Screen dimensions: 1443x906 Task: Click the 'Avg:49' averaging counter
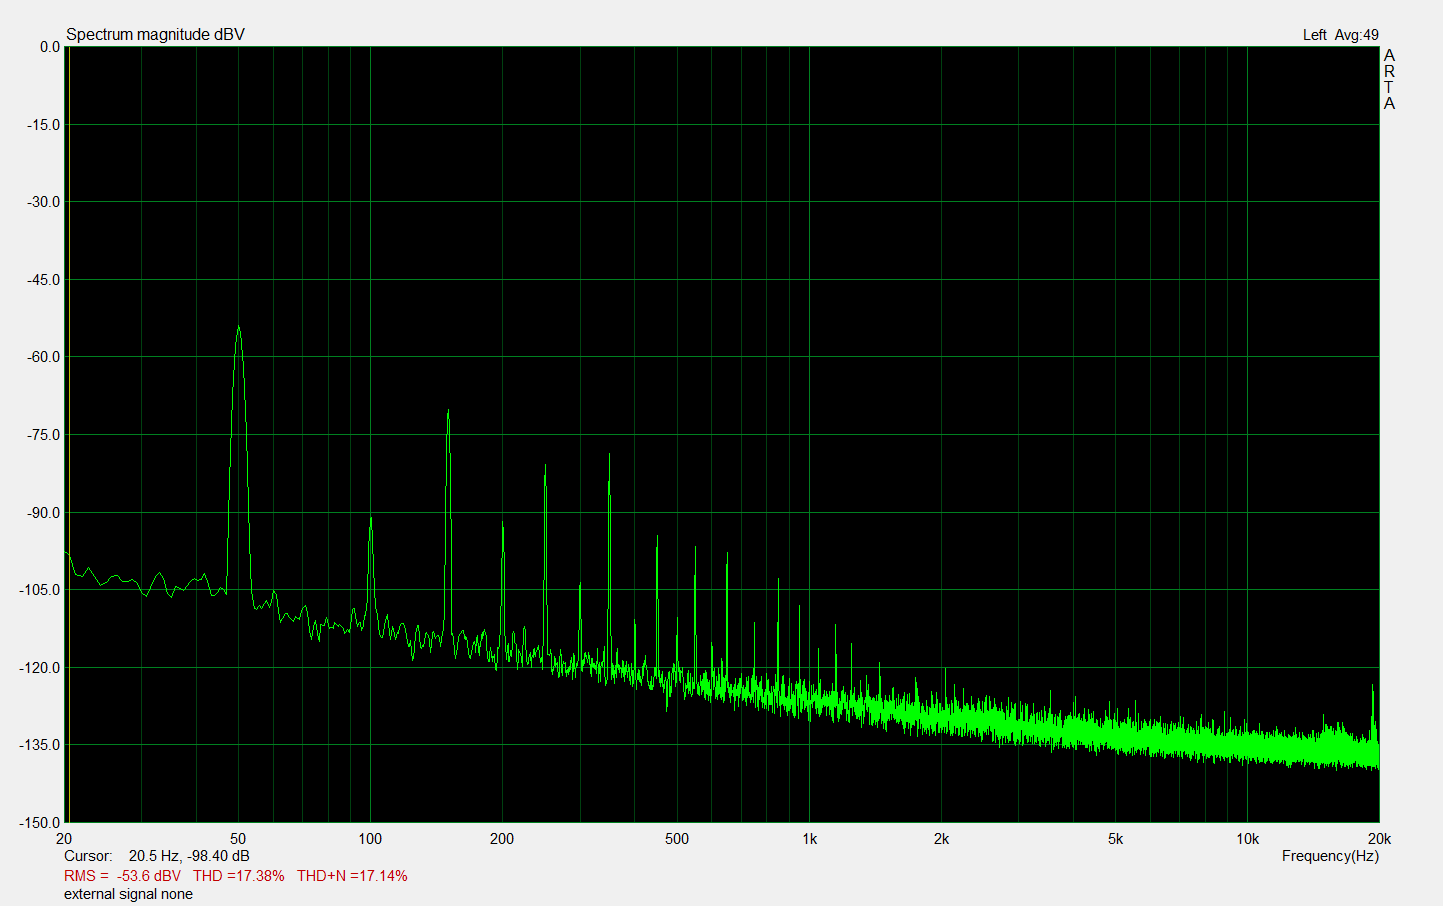tap(1357, 35)
